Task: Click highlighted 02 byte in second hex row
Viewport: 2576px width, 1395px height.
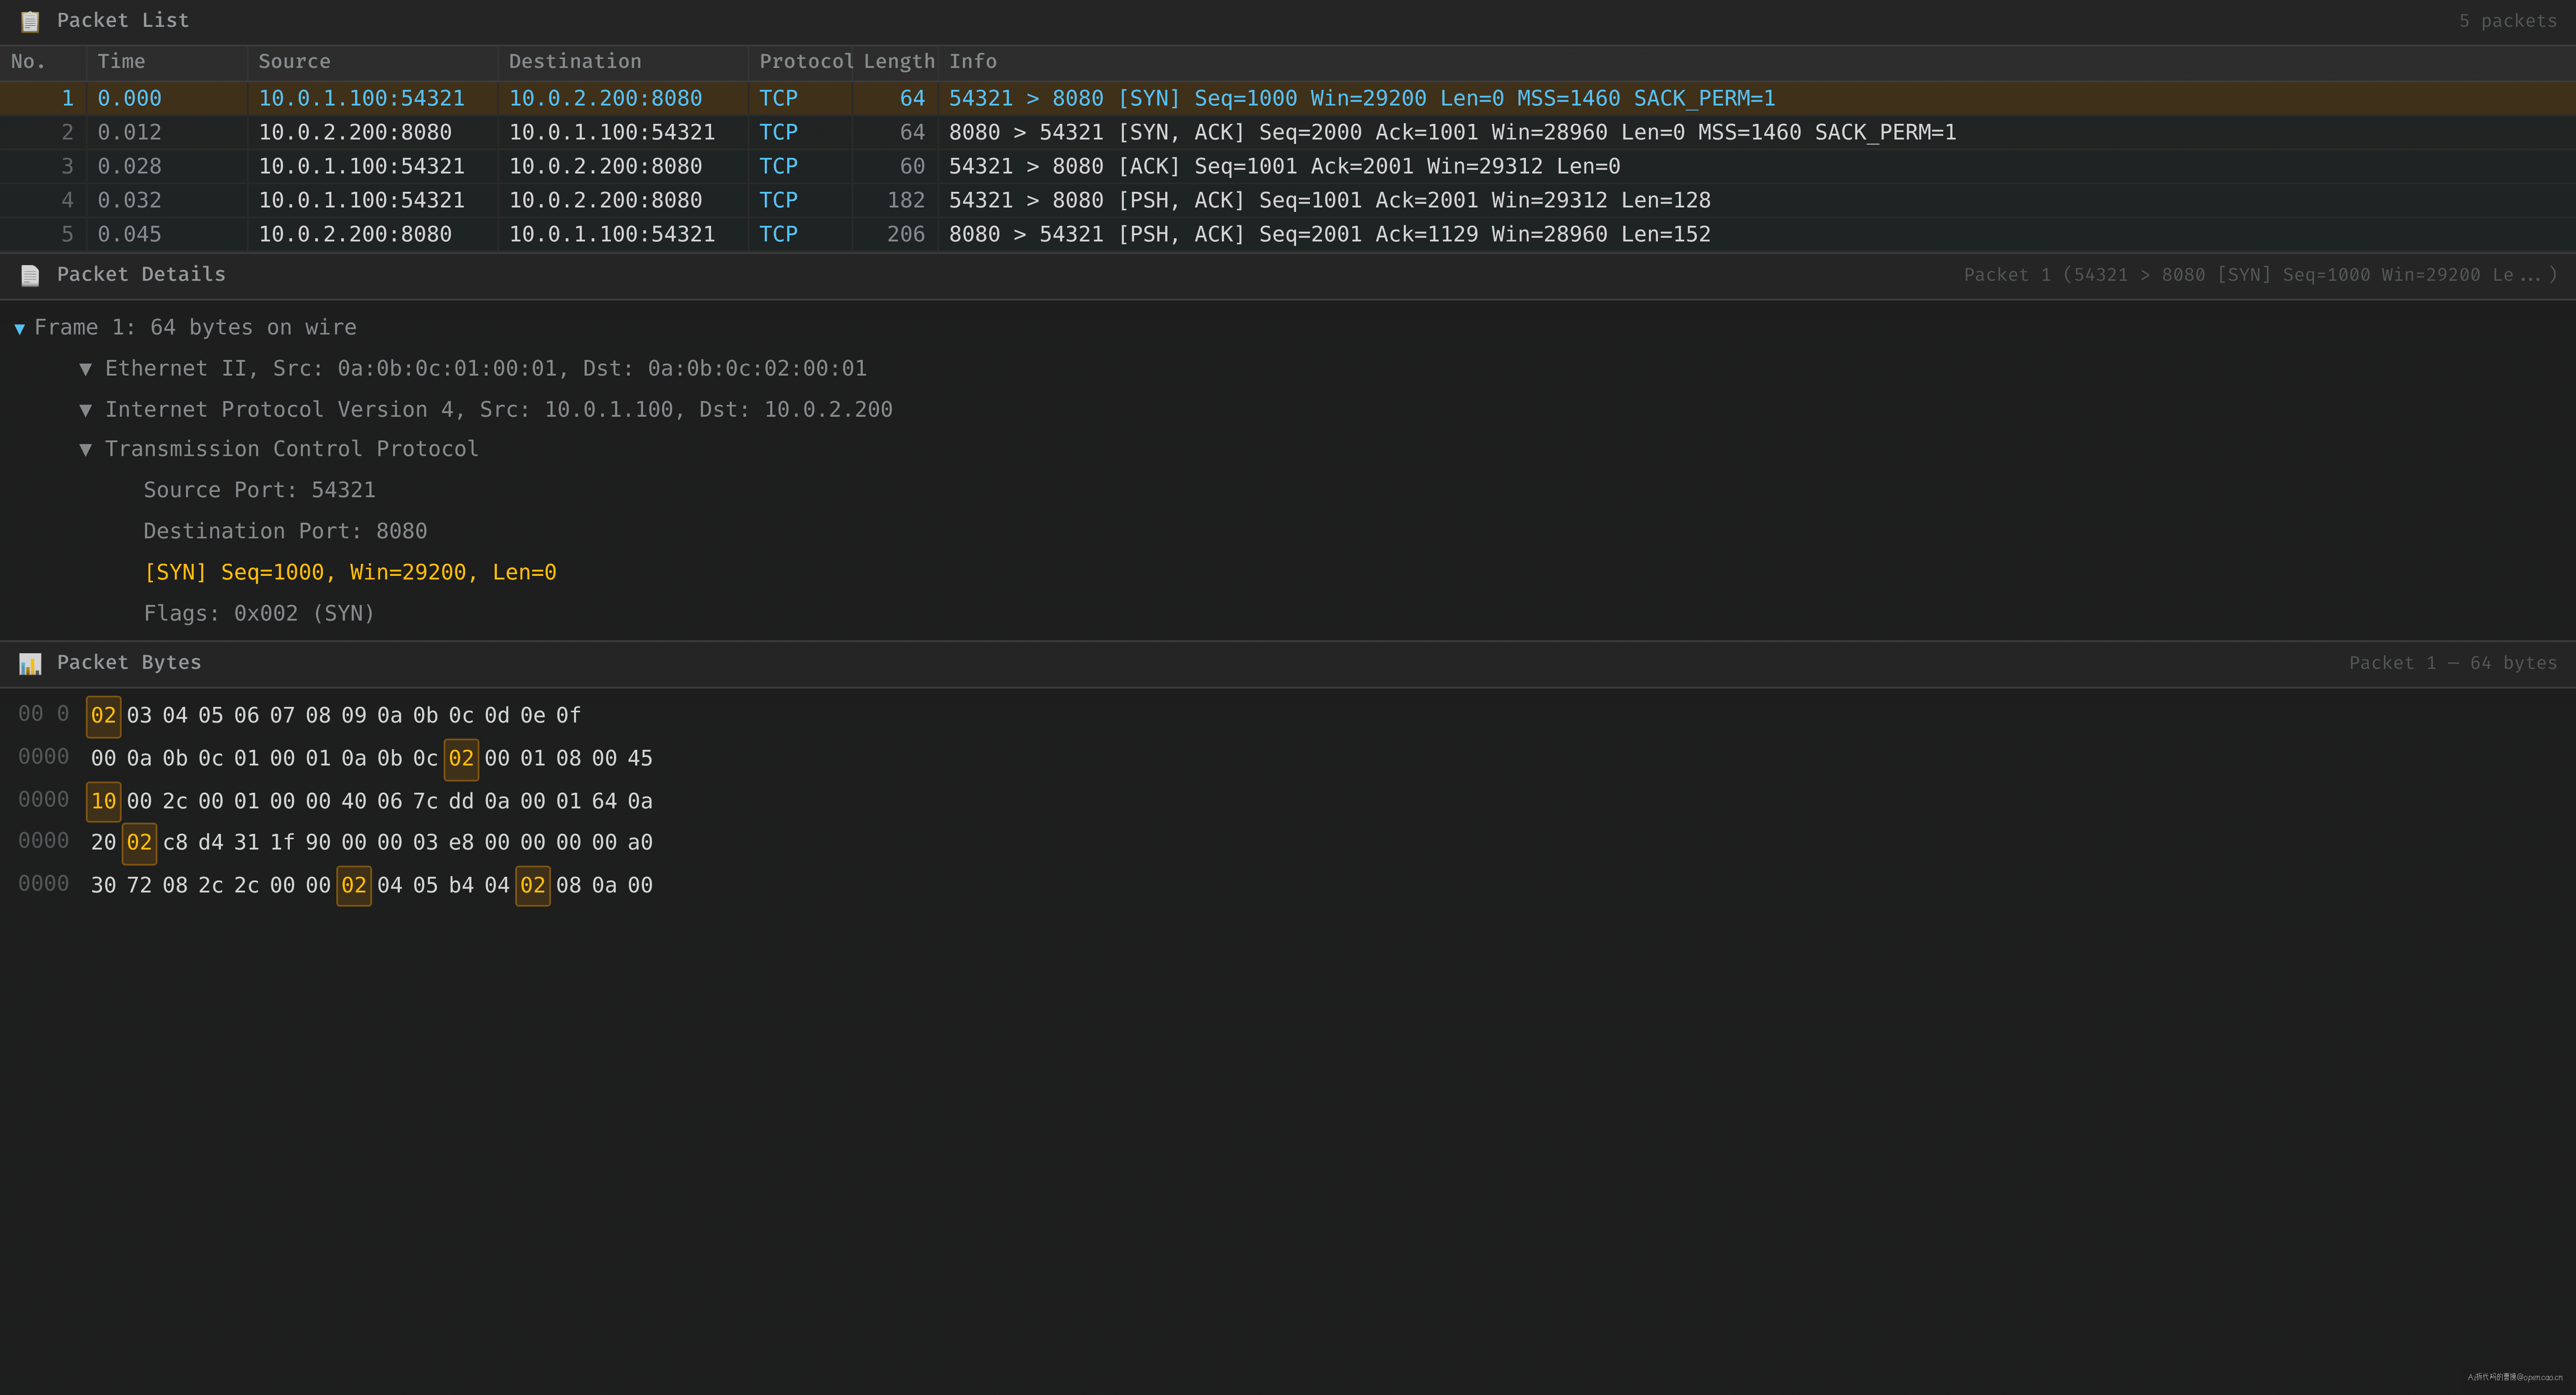Action: 461,759
